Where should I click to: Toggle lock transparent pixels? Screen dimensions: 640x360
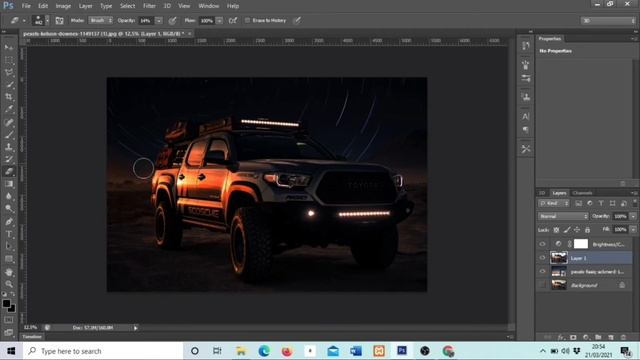[x=556, y=230]
